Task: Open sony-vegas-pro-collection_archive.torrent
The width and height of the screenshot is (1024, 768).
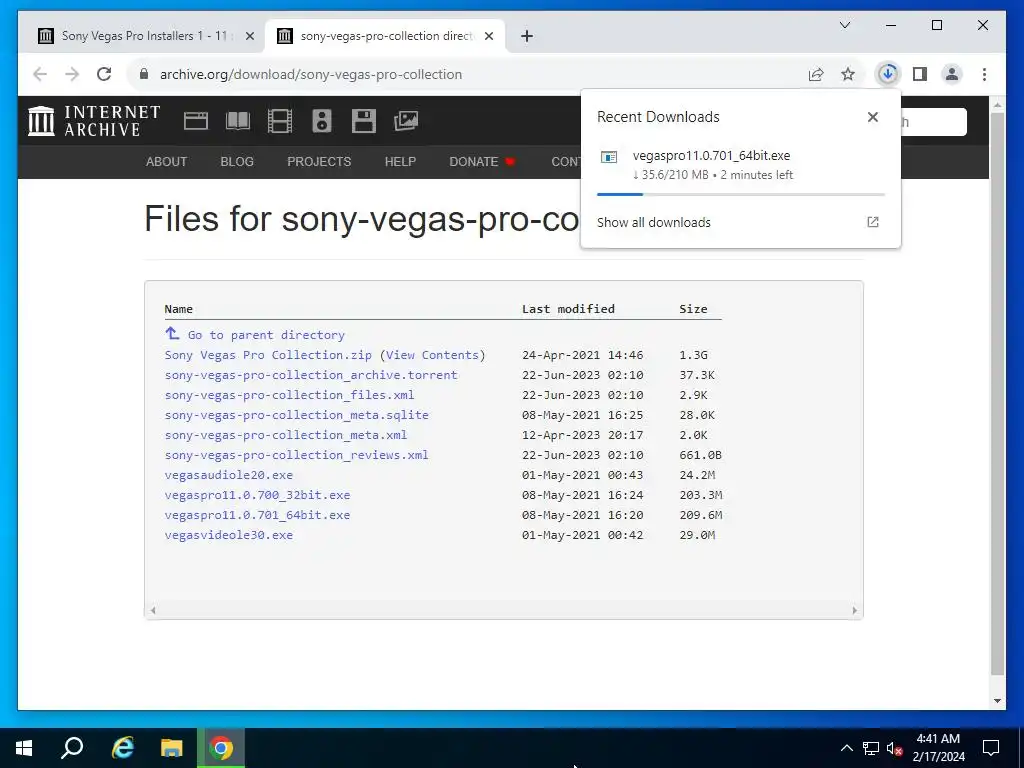Action: [x=311, y=375]
